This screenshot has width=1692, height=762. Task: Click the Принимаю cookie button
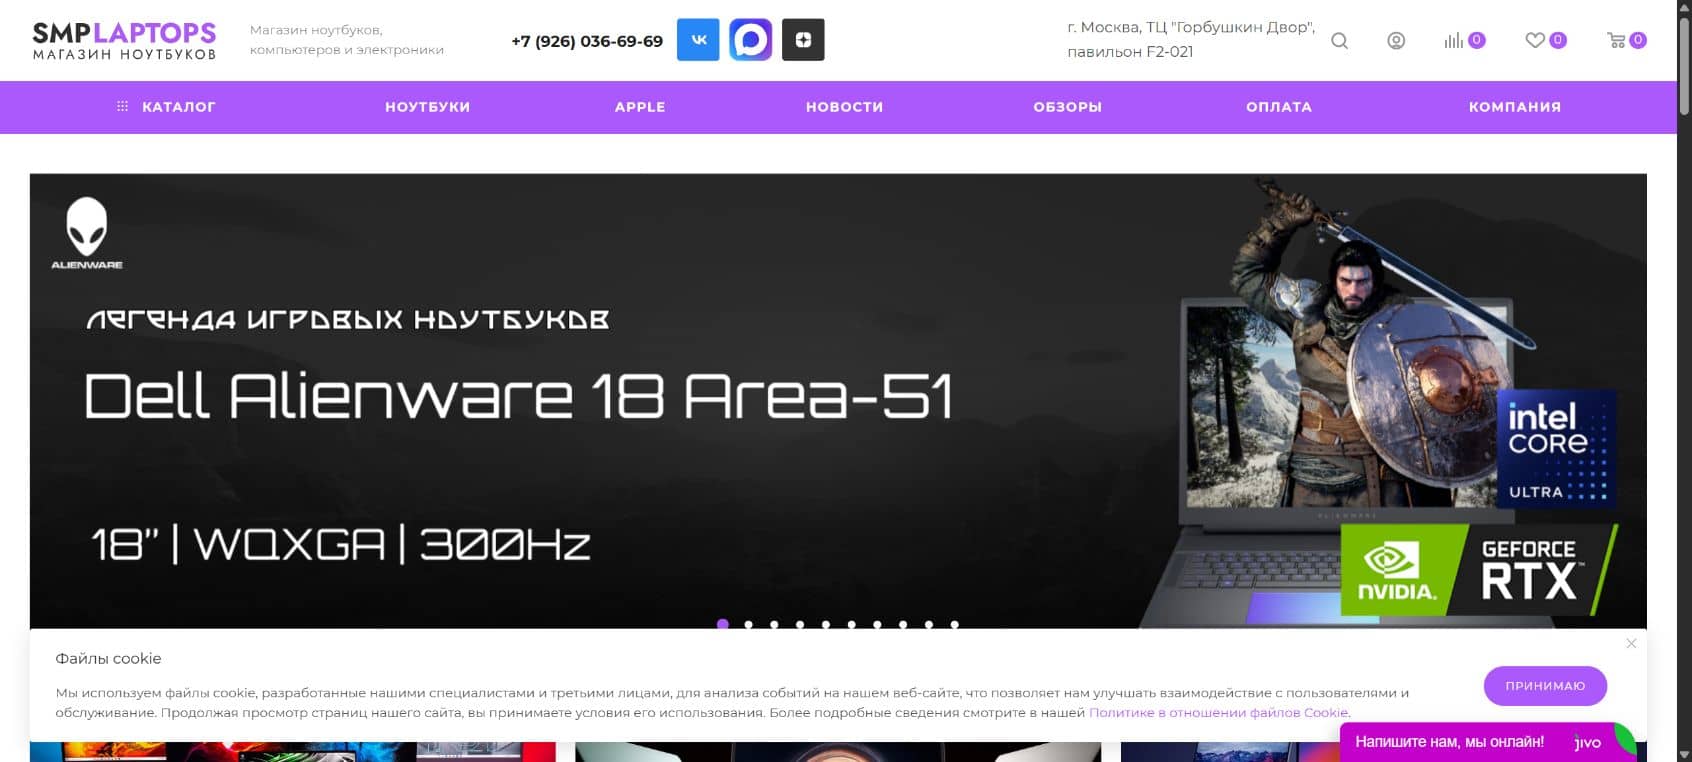click(x=1545, y=686)
